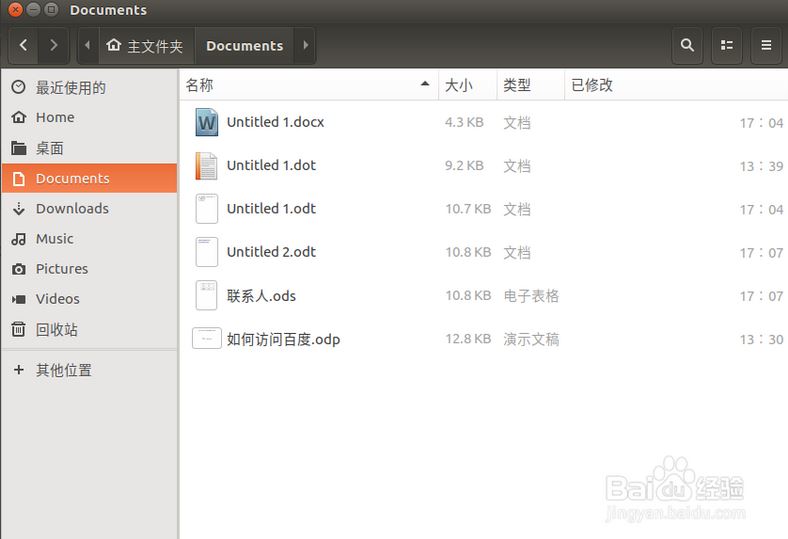Go back with the back arrow
The width and height of the screenshot is (788, 539).
pyautogui.click(x=24, y=45)
